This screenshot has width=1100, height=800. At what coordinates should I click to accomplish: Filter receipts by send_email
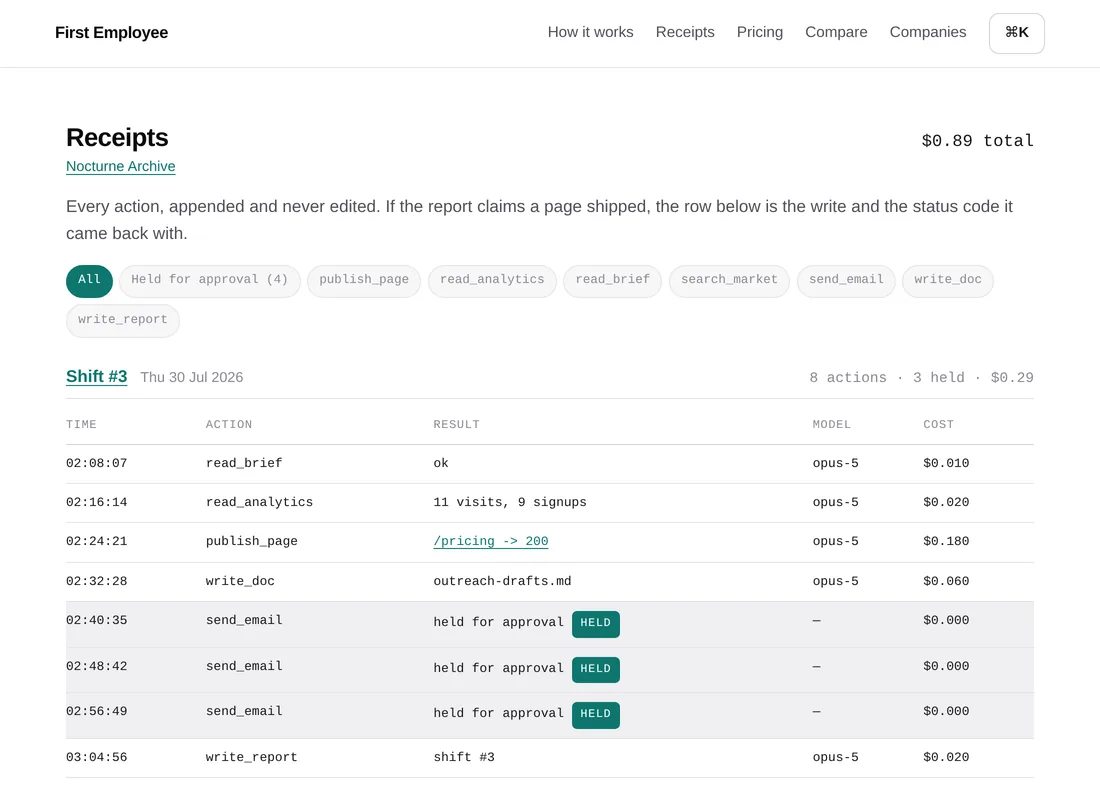(x=846, y=281)
